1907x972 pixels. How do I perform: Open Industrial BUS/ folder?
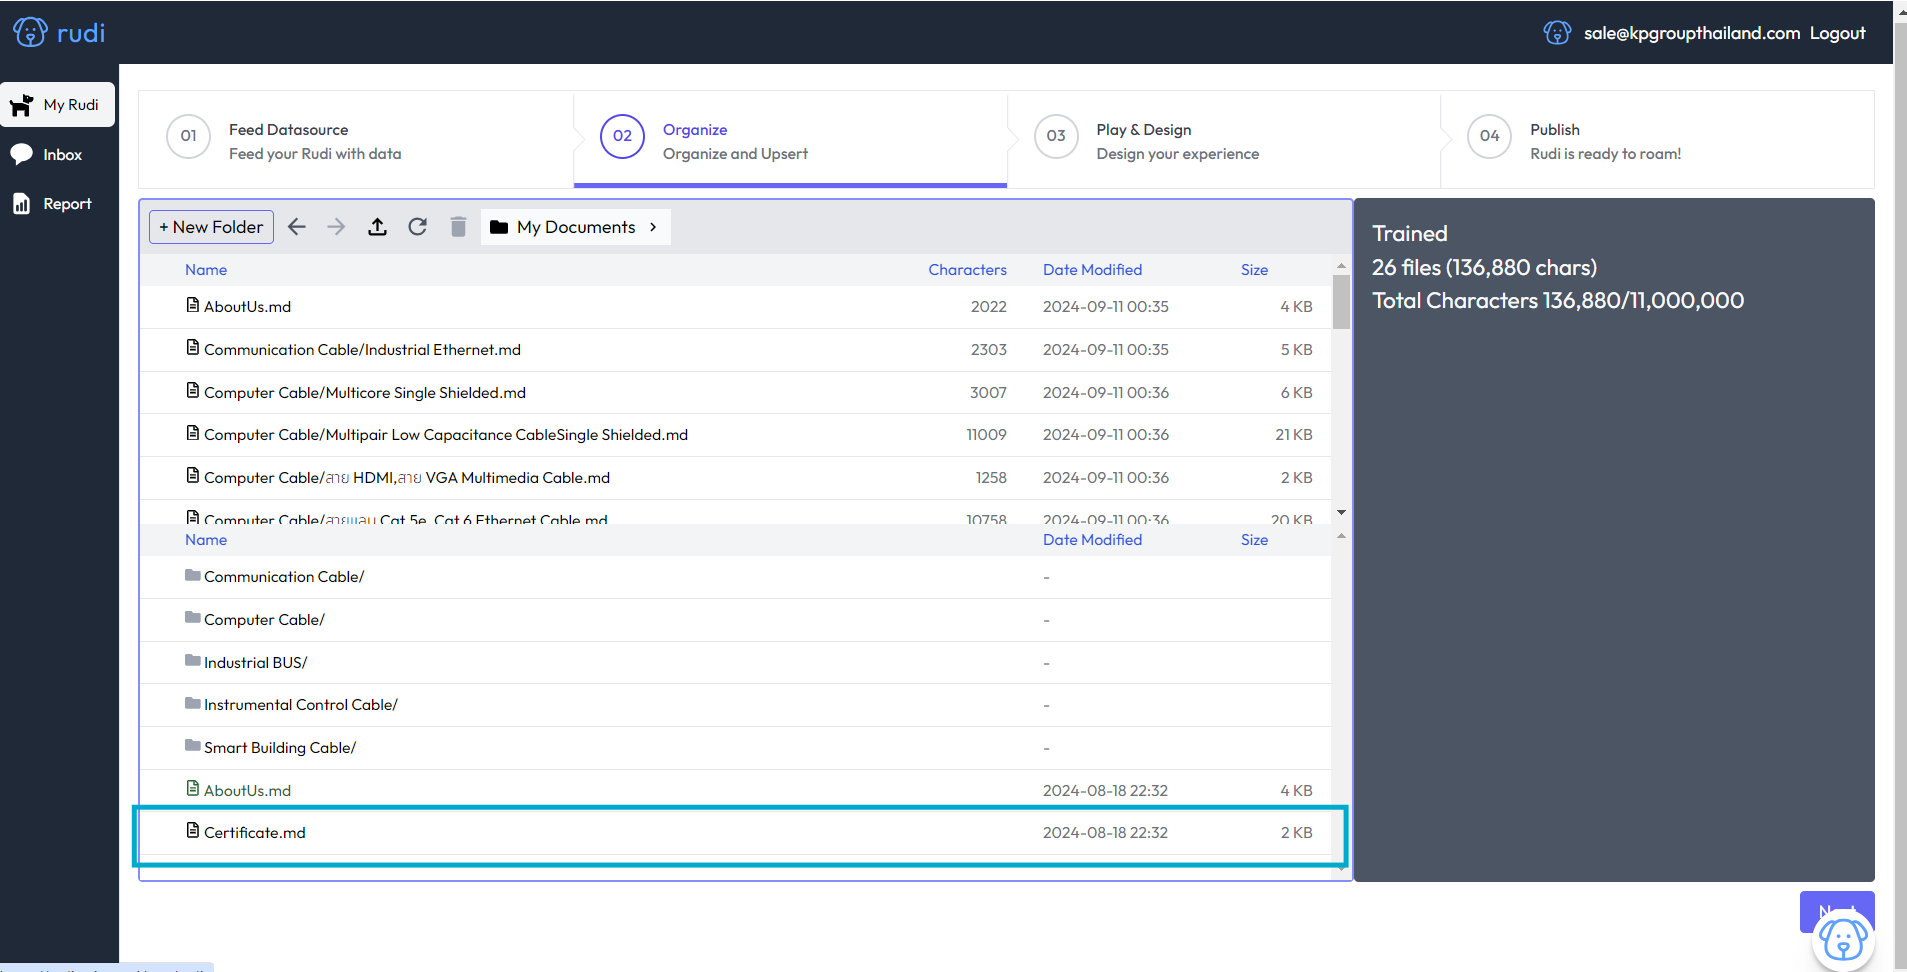(x=735, y=663)
